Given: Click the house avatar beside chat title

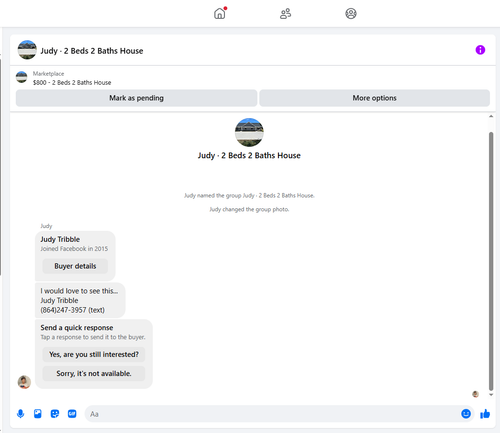Looking at the screenshot, I should (x=27, y=50).
